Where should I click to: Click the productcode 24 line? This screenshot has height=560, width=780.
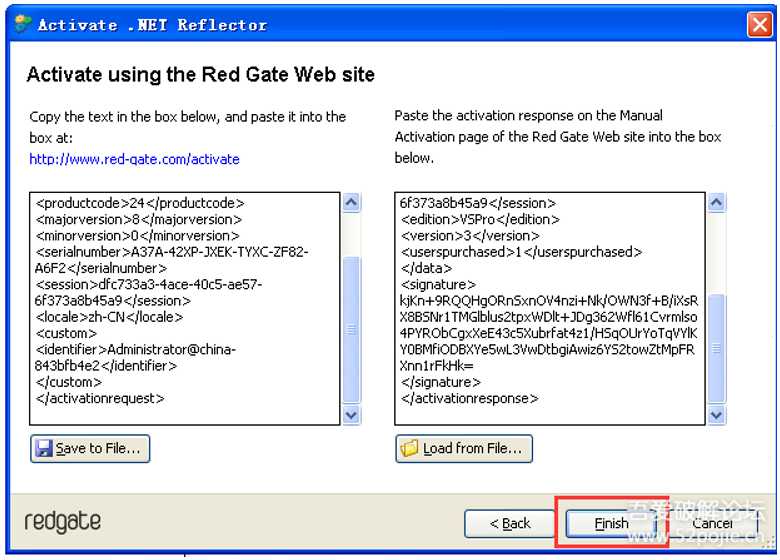(140, 203)
